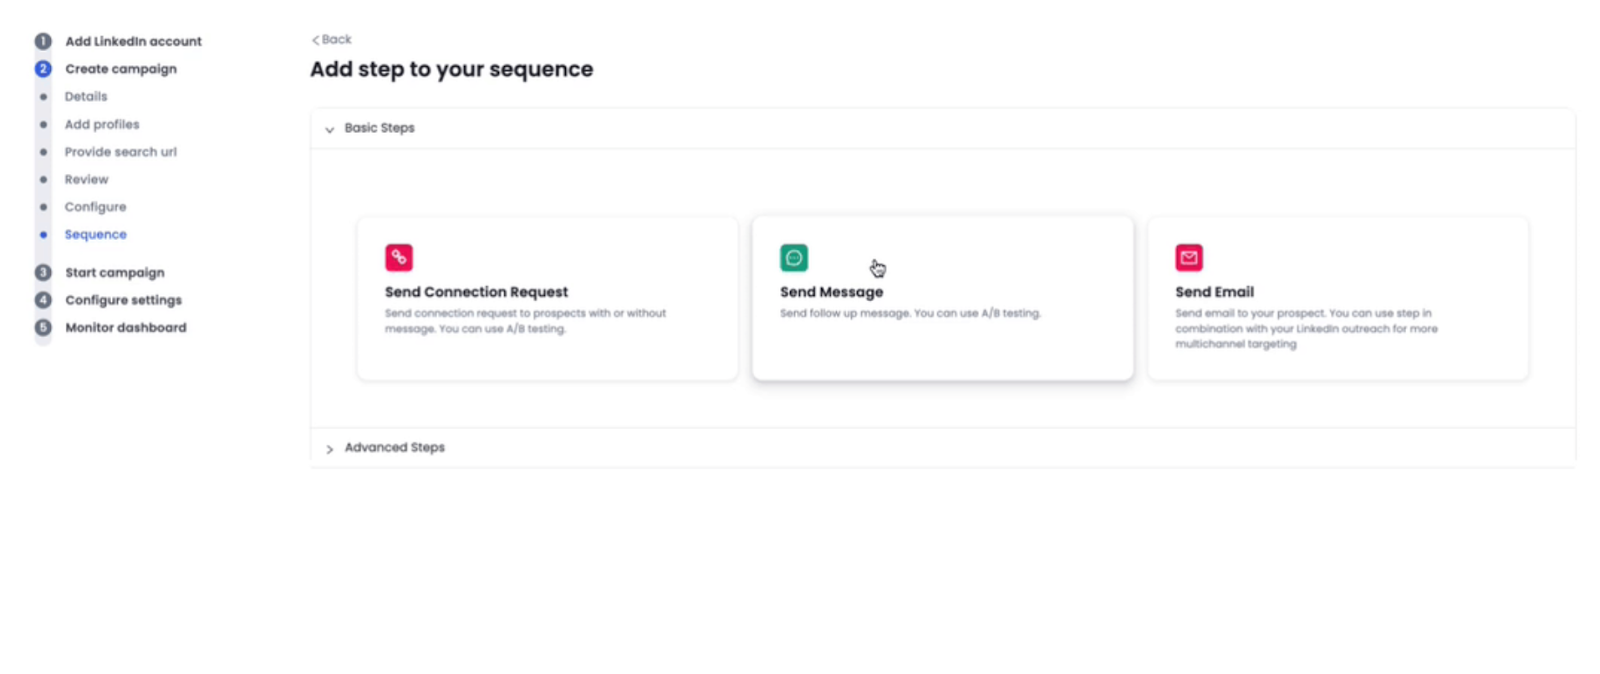
Task: Open the Details sub-step
Action: click(x=86, y=97)
